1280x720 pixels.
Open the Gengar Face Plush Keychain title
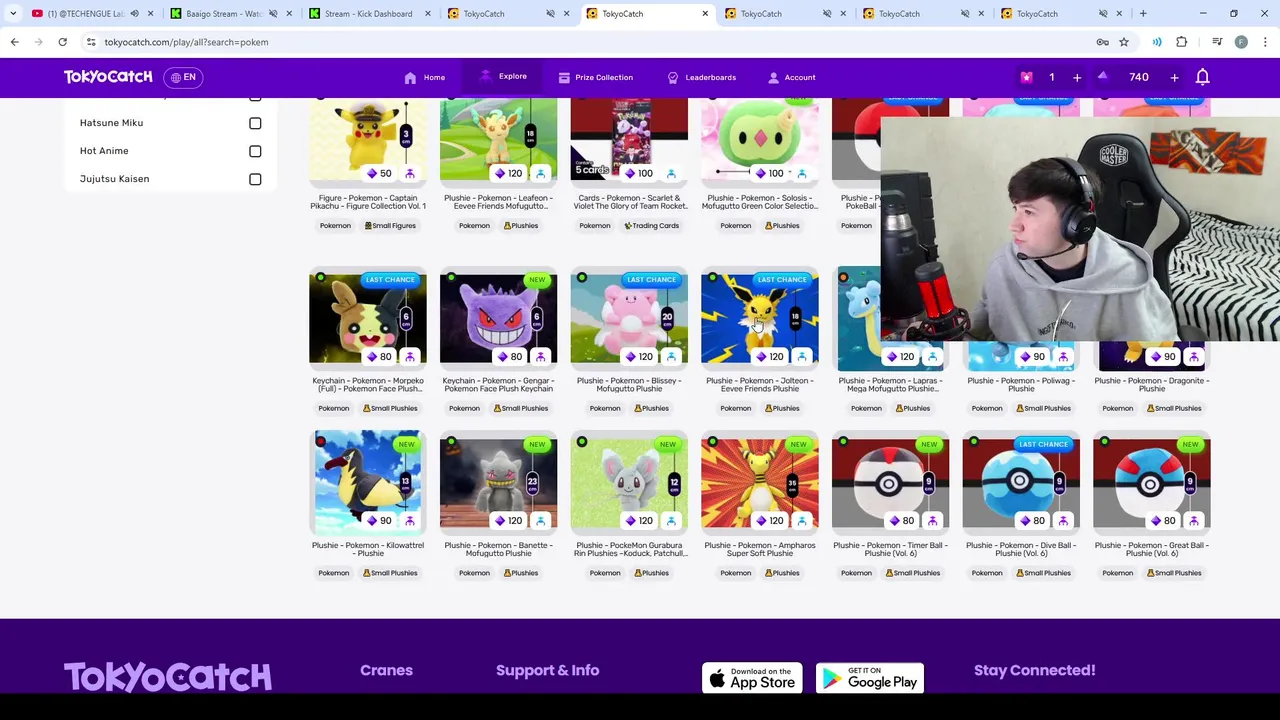499,384
